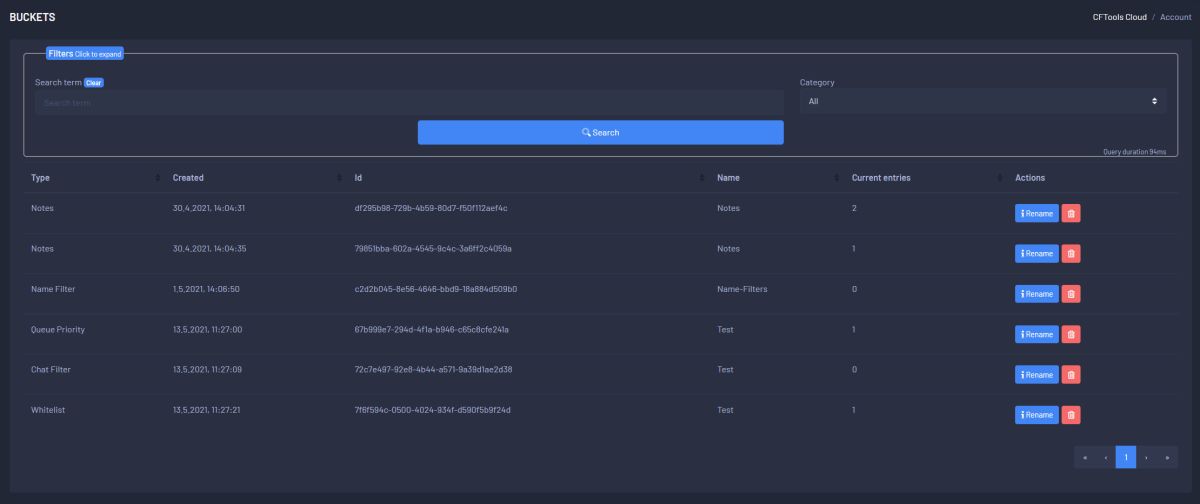Rename the Name-Filters bucket

pyautogui.click(x=1037, y=294)
